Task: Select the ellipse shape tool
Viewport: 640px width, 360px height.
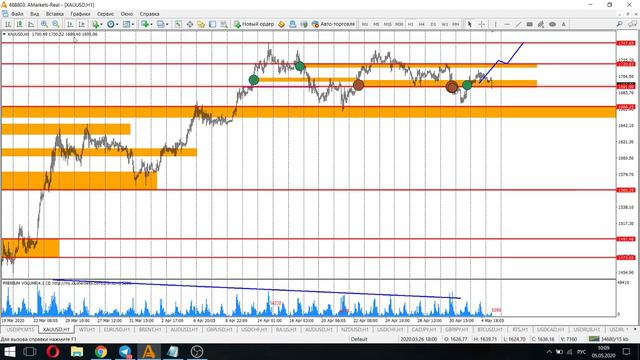Action: tap(552, 24)
